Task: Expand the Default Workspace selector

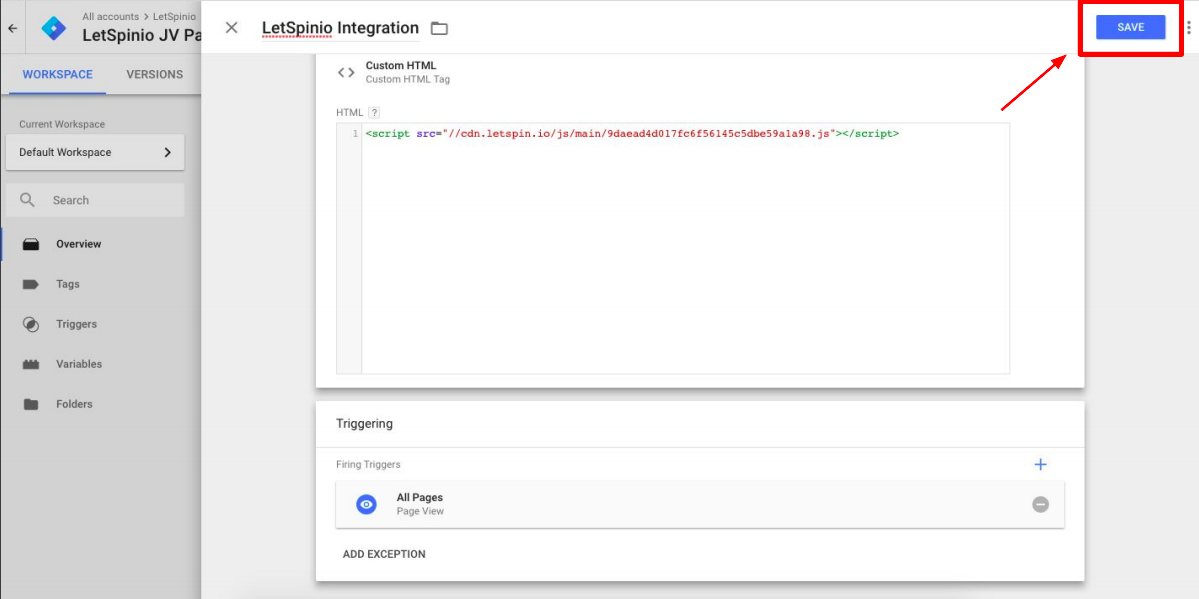Action: click(x=95, y=152)
